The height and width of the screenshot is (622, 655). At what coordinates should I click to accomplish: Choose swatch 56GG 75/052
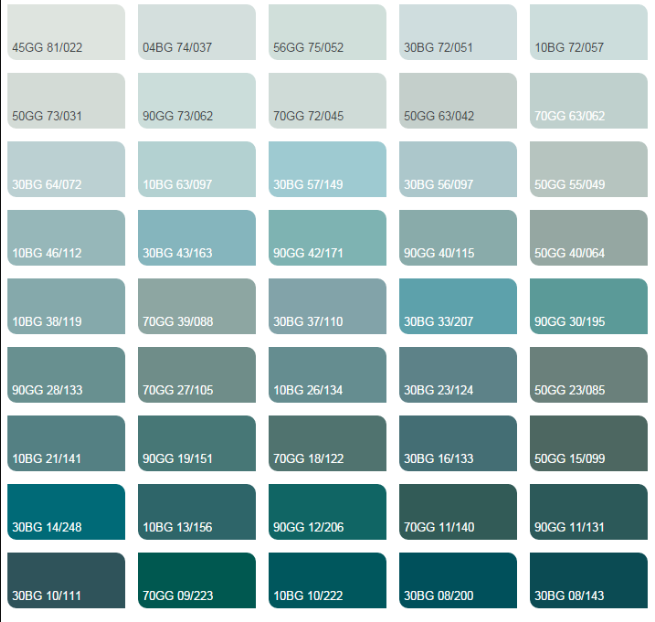328,32
